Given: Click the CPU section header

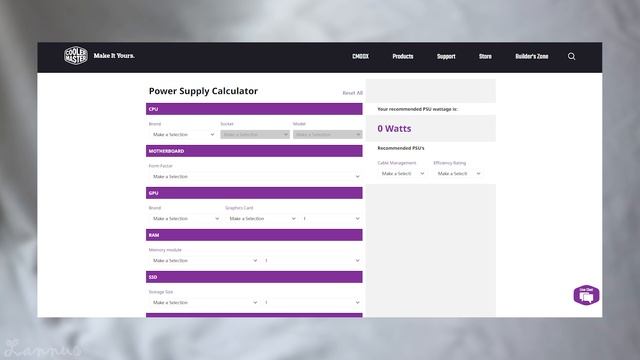Looking at the screenshot, I should (254, 109).
